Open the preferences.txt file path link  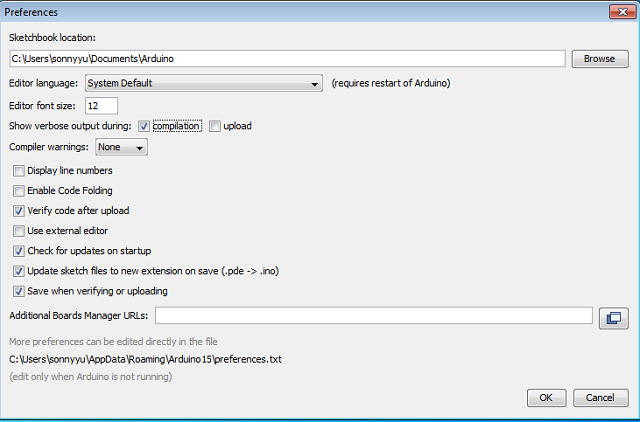145,359
